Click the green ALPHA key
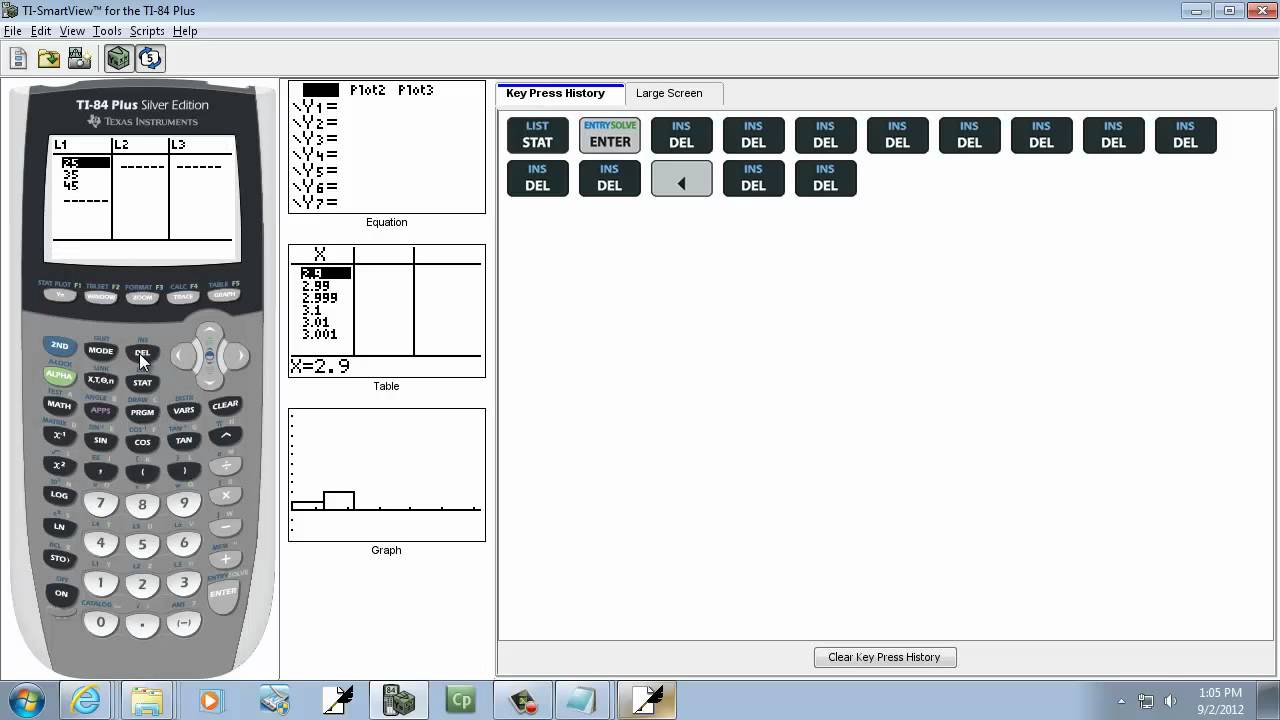1280x720 pixels. pyautogui.click(x=59, y=375)
